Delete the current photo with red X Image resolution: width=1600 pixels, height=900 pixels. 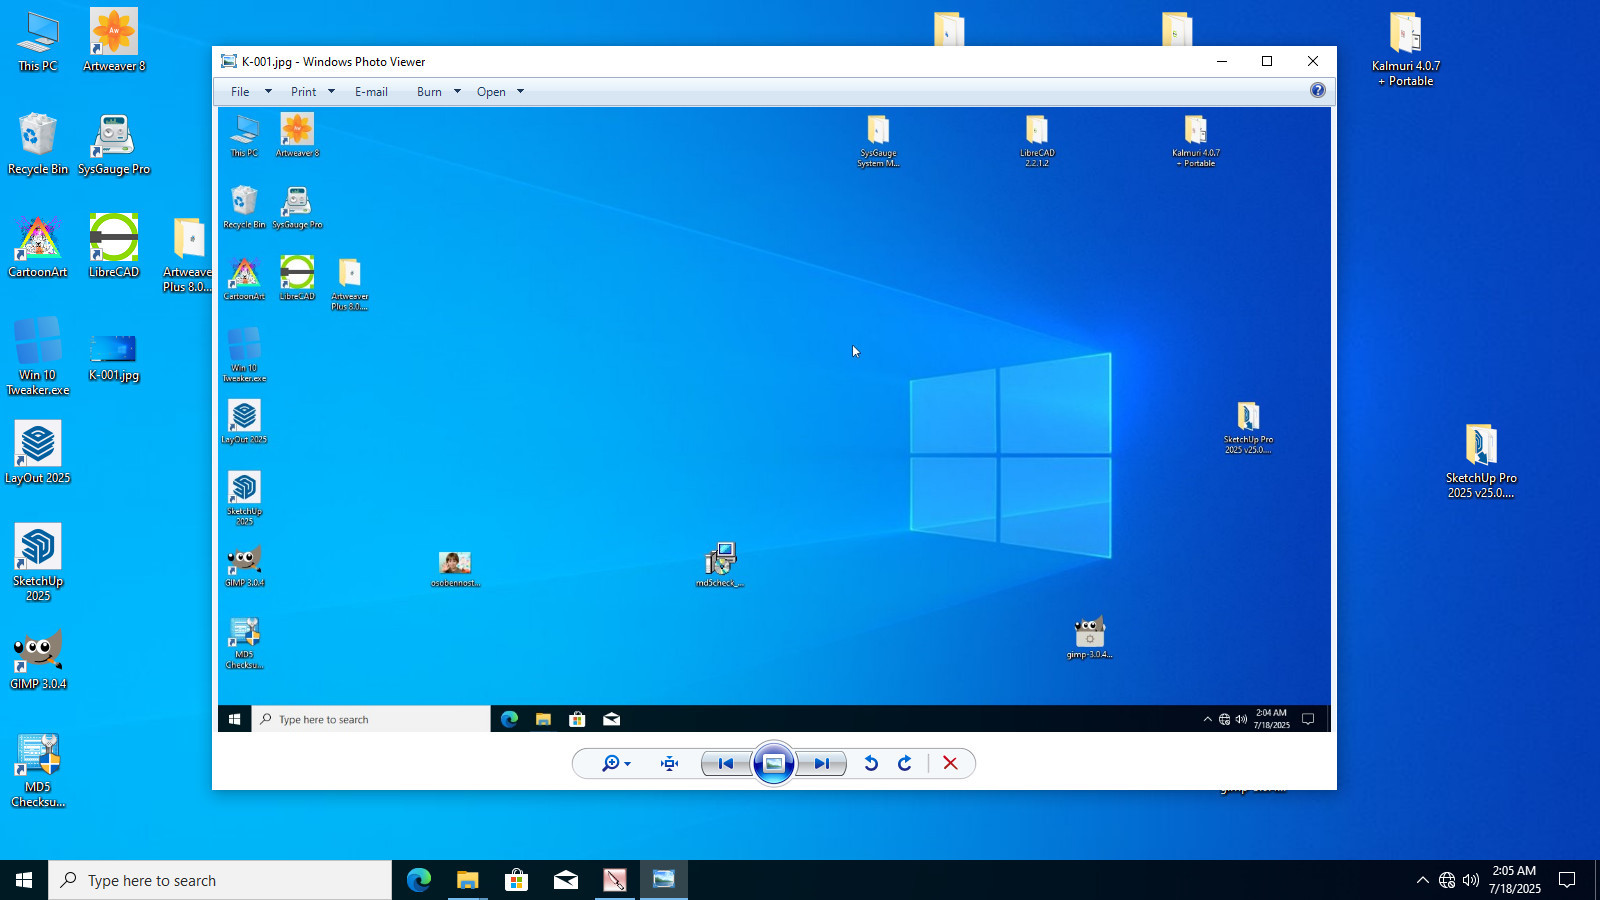click(950, 764)
